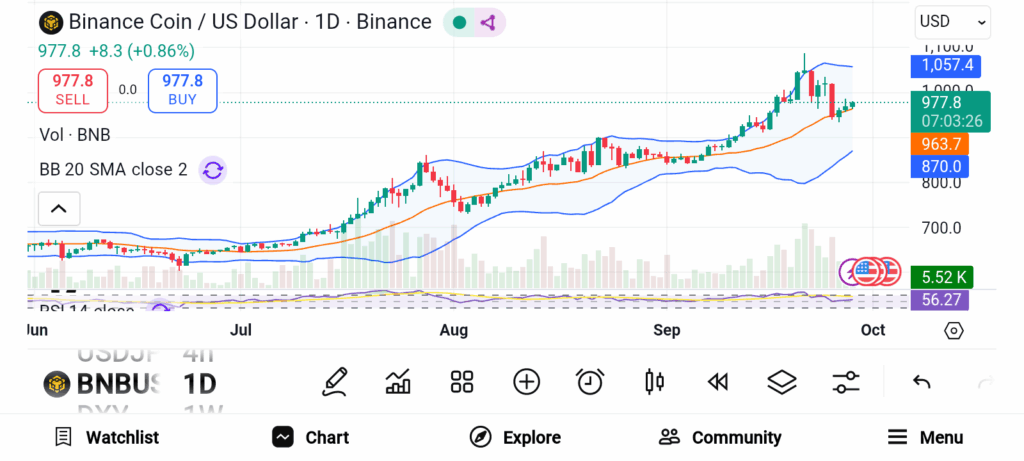The image size is (1024, 461).
Task: Open chart settings sliders icon
Action: (846, 381)
